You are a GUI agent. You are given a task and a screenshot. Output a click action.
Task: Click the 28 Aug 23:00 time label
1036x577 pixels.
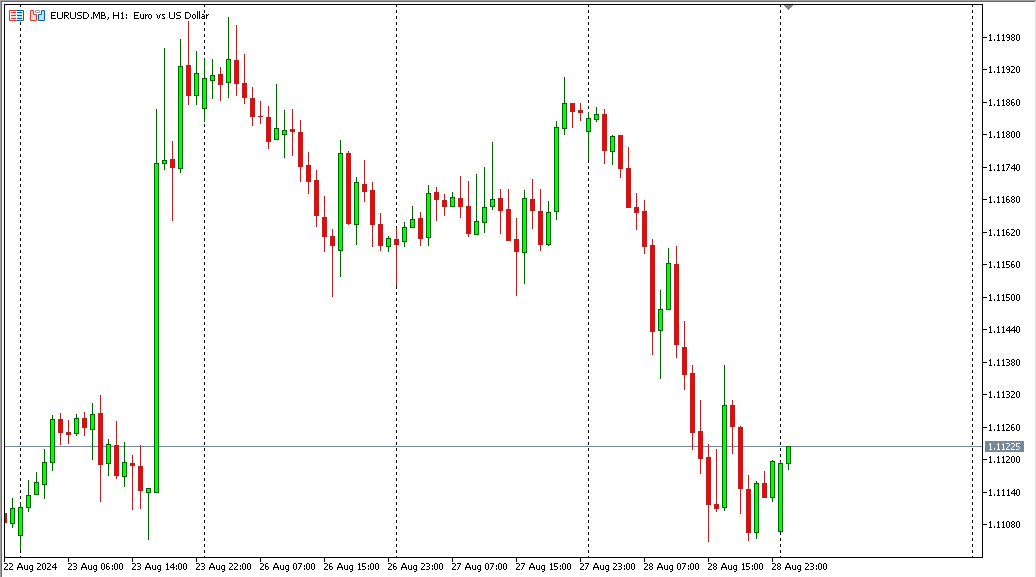(799, 566)
